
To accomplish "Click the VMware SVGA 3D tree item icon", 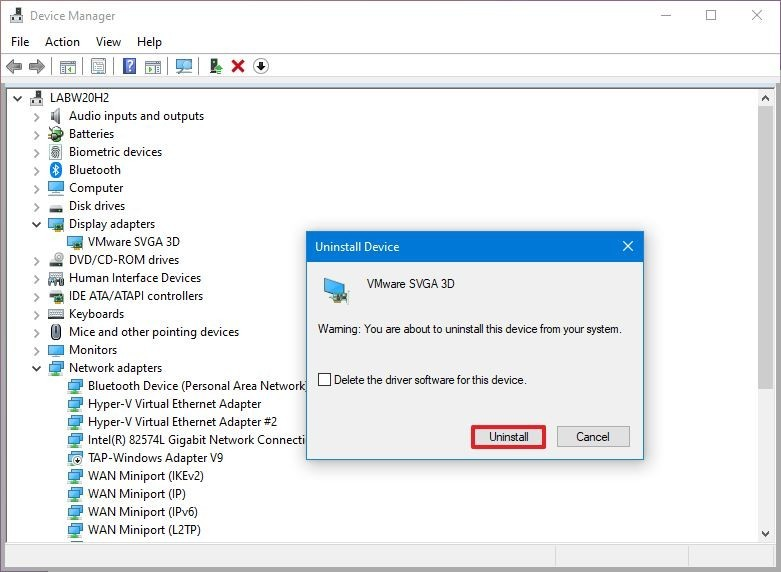I will point(75,242).
